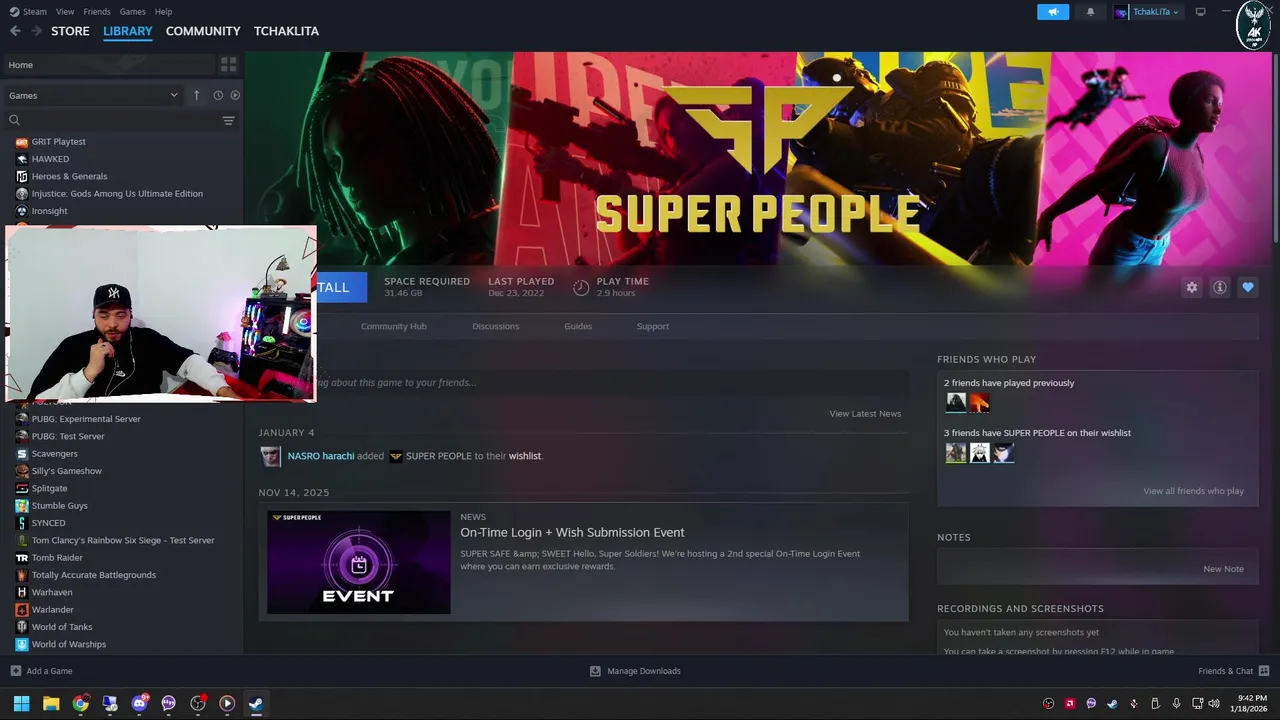1280x720 pixels.
Task: Open On-Time Login + Wish Submission Event headline
Action: tap(572, 532)
